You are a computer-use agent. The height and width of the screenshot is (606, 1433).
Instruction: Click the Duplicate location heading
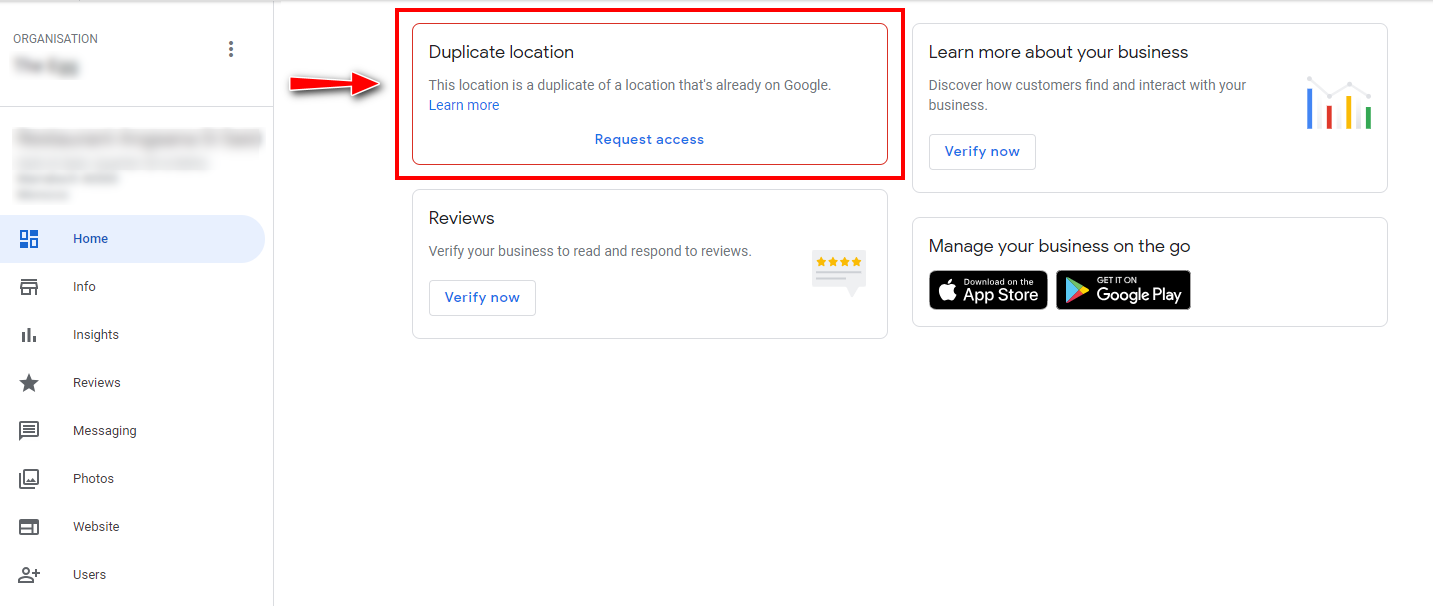click(x=501, y=52)
